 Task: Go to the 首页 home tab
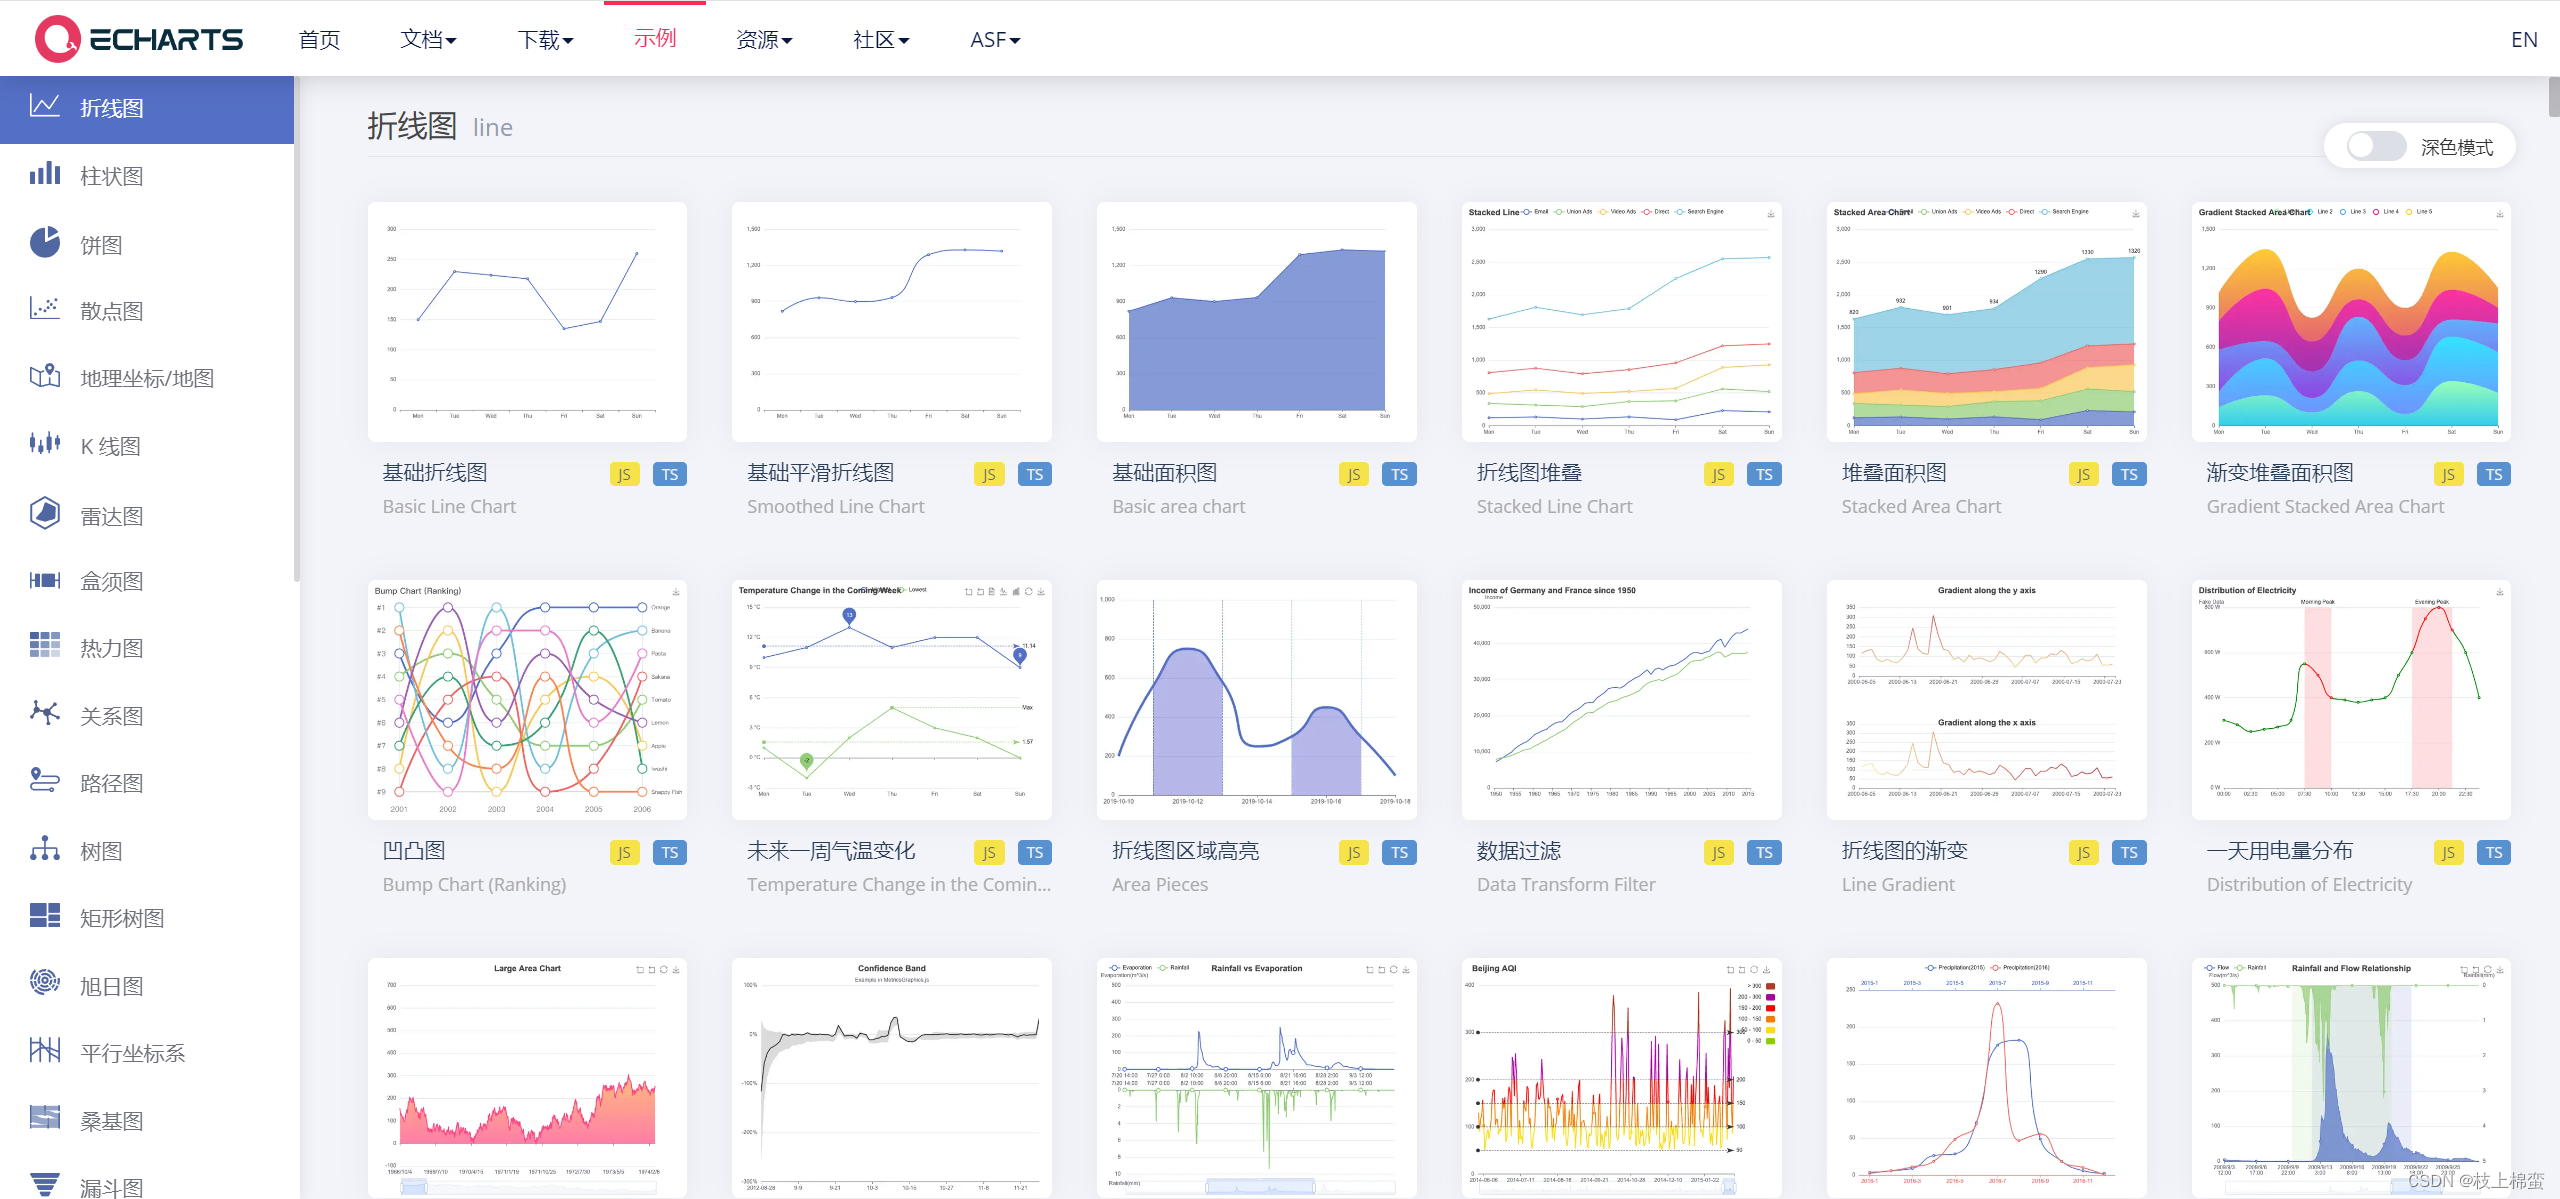coord(319,40)
